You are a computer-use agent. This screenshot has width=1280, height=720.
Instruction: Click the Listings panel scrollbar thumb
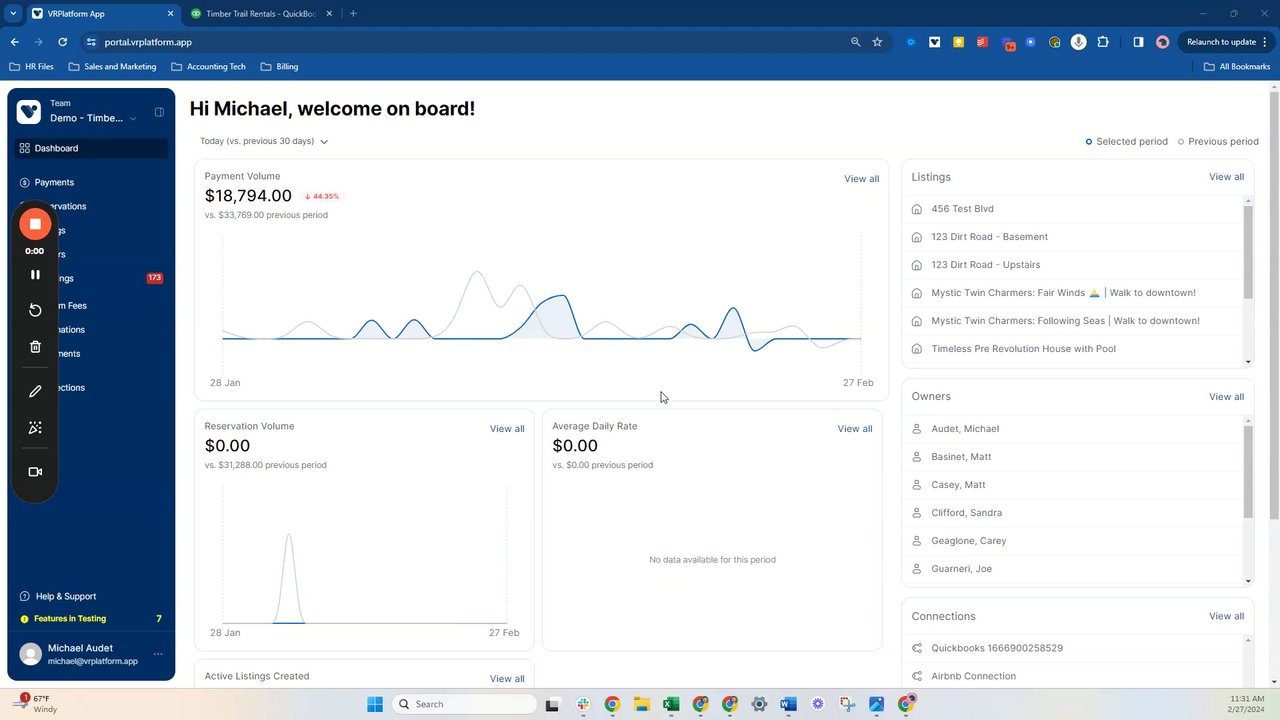pos(1248,252)
